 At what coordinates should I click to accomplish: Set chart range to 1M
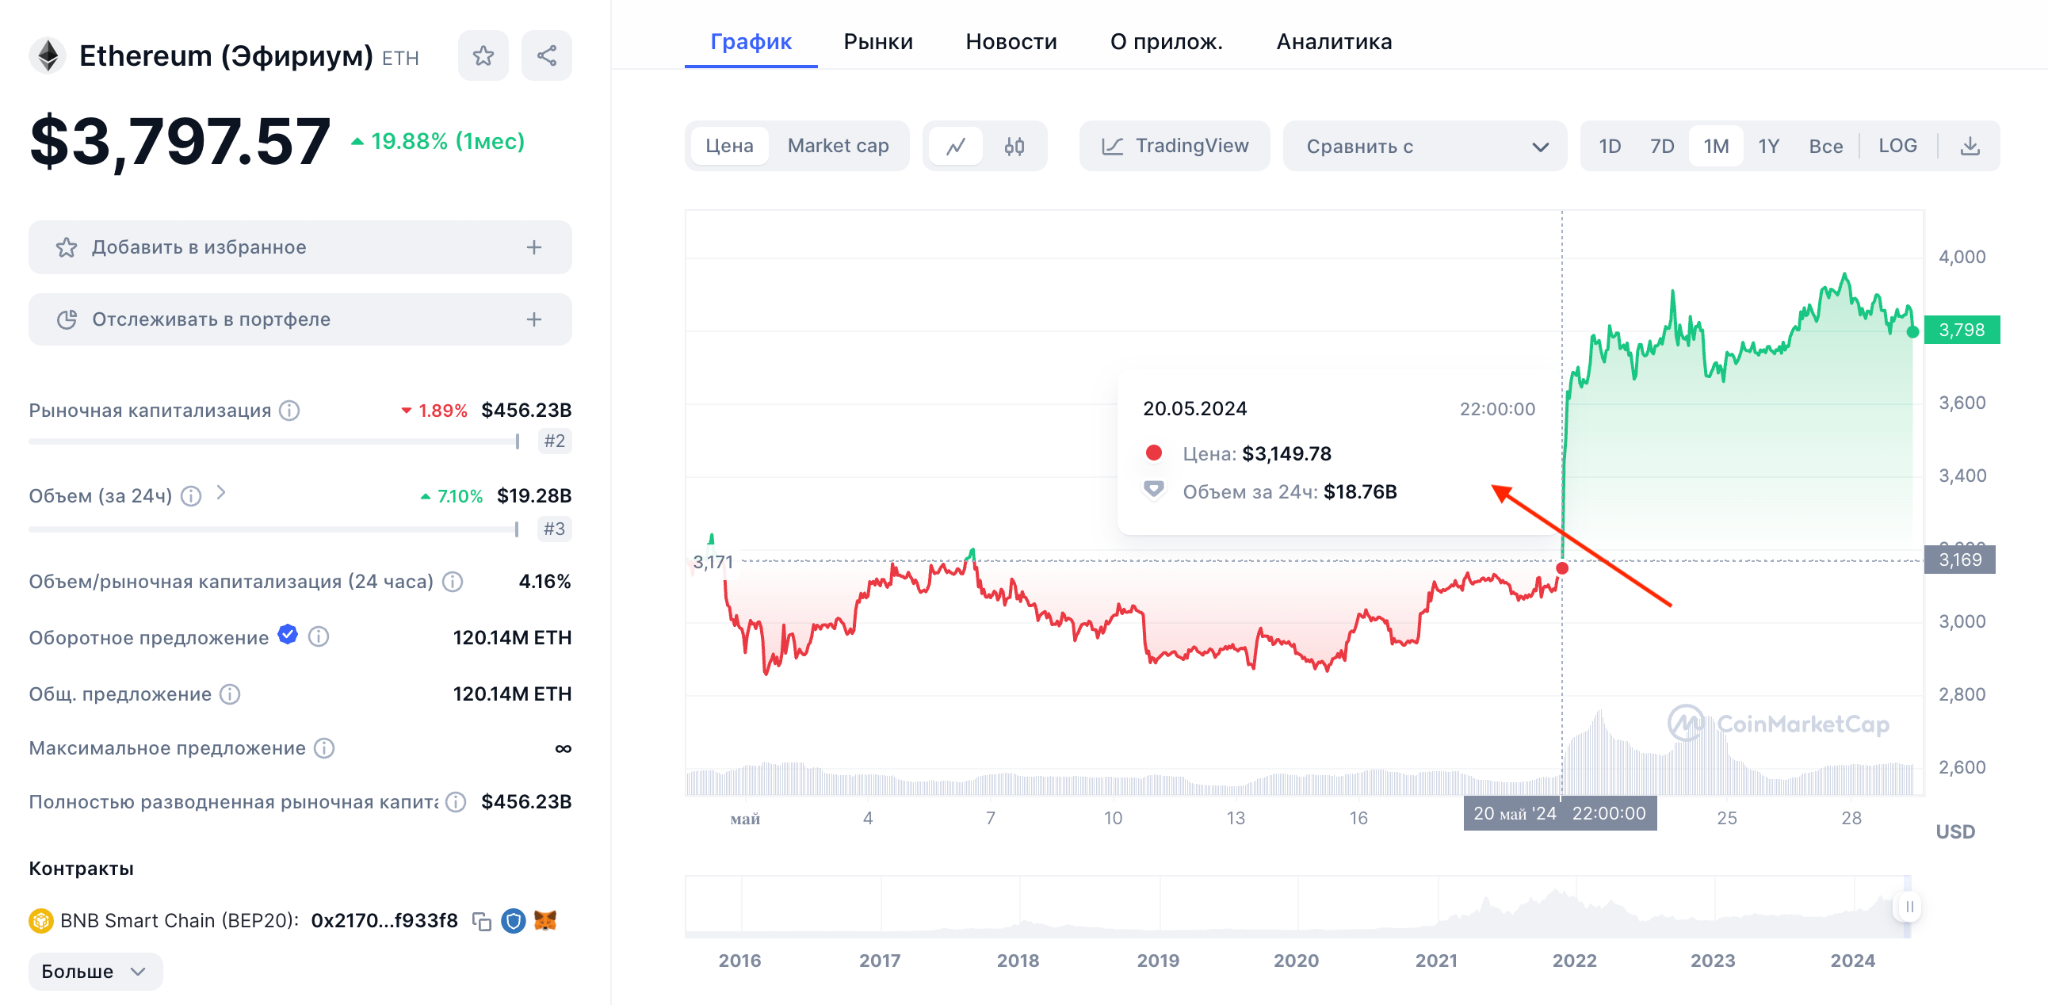tap(1716, 146)
